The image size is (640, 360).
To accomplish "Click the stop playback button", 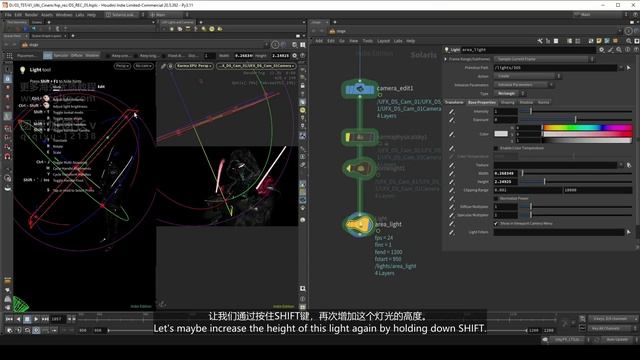I will click(27, 319).
